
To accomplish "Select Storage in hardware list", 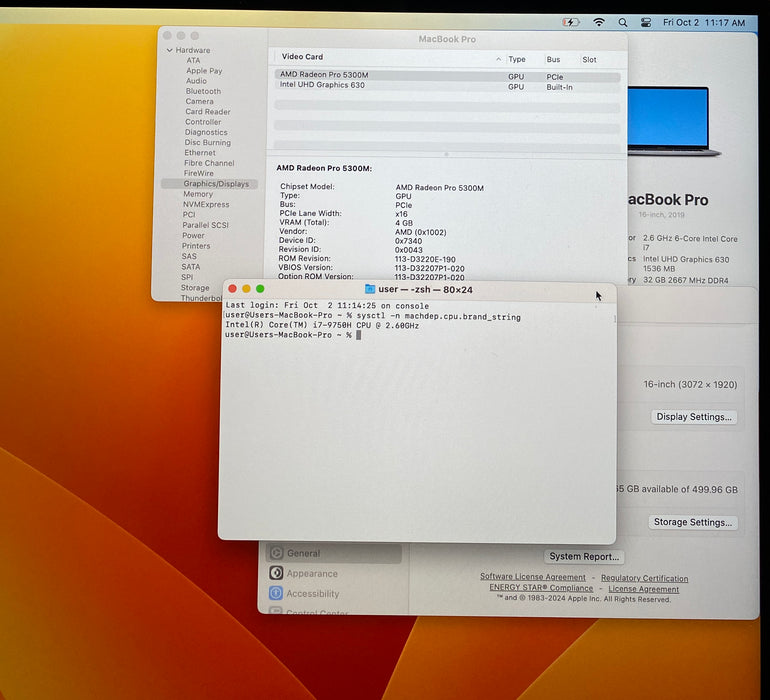I will (195, 287).
